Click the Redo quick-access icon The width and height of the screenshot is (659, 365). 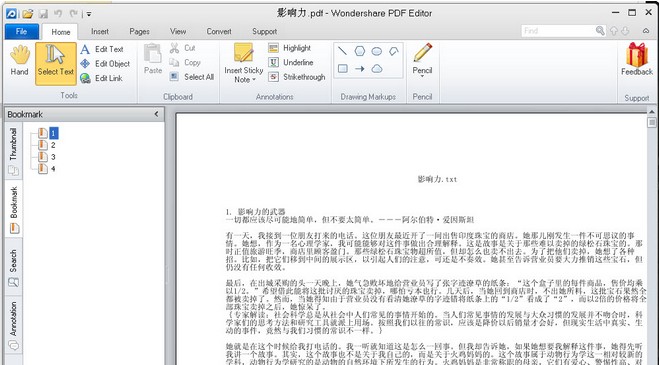tap(74, 13)
